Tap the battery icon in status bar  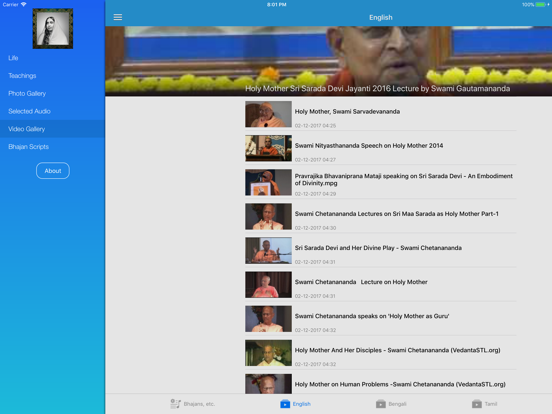[x=541, y=5]
